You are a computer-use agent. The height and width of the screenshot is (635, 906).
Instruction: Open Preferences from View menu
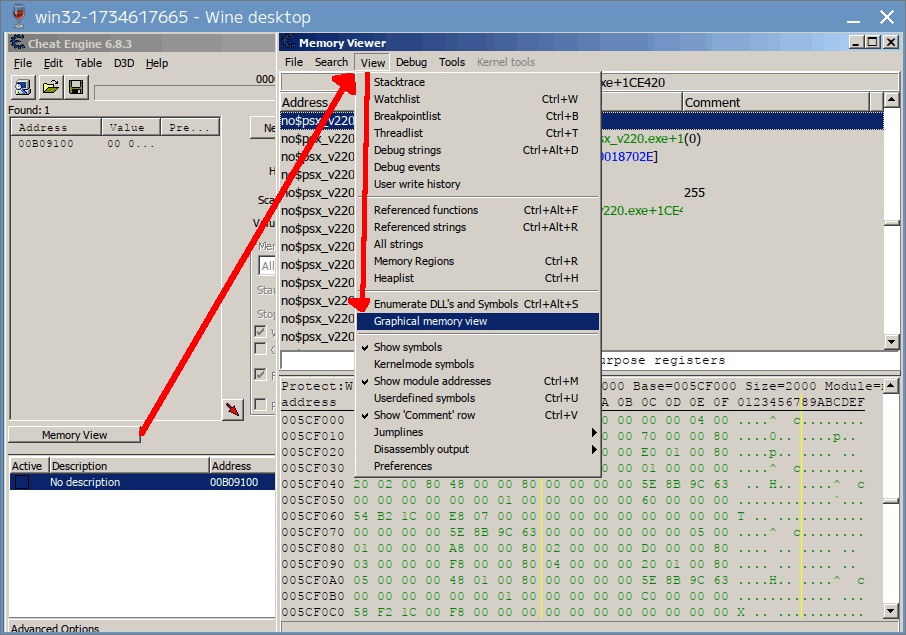[x=477, y=466]
